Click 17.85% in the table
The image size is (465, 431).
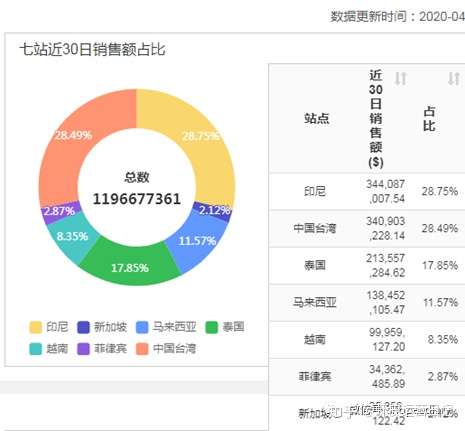[440, 265]
